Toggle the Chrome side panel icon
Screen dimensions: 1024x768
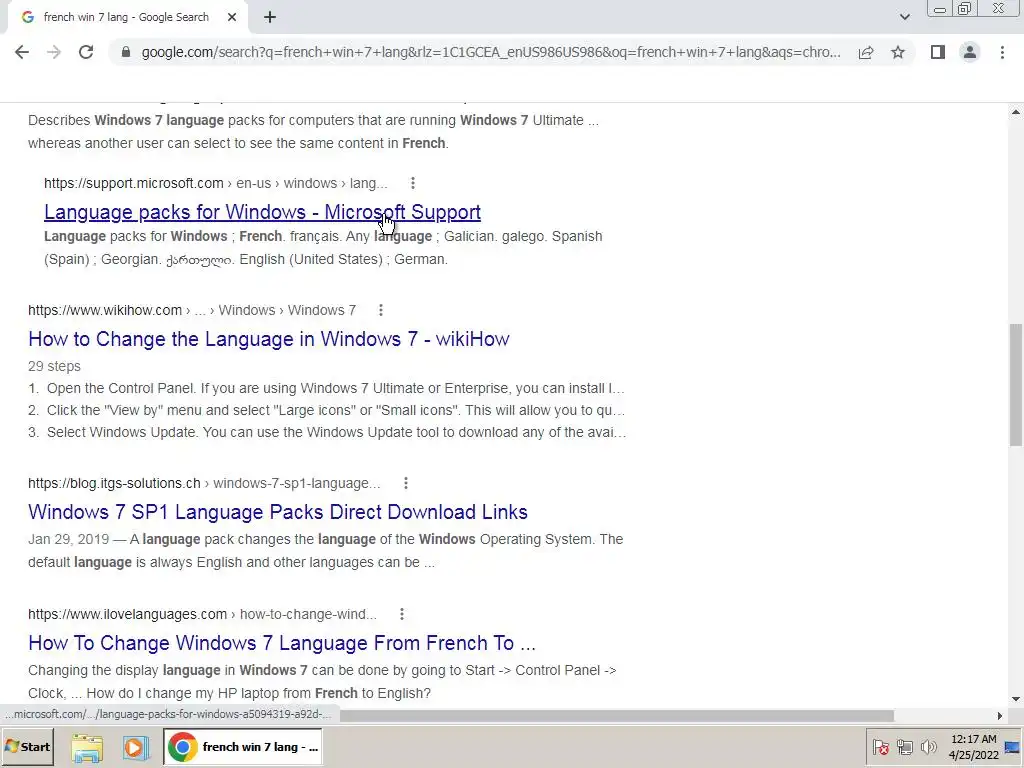coord(938,52)
